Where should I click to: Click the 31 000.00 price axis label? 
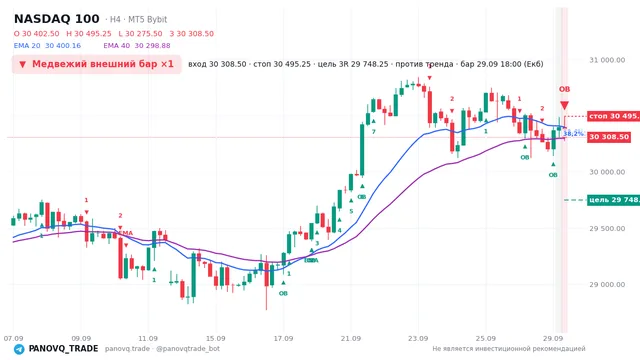tap(607, 60)
